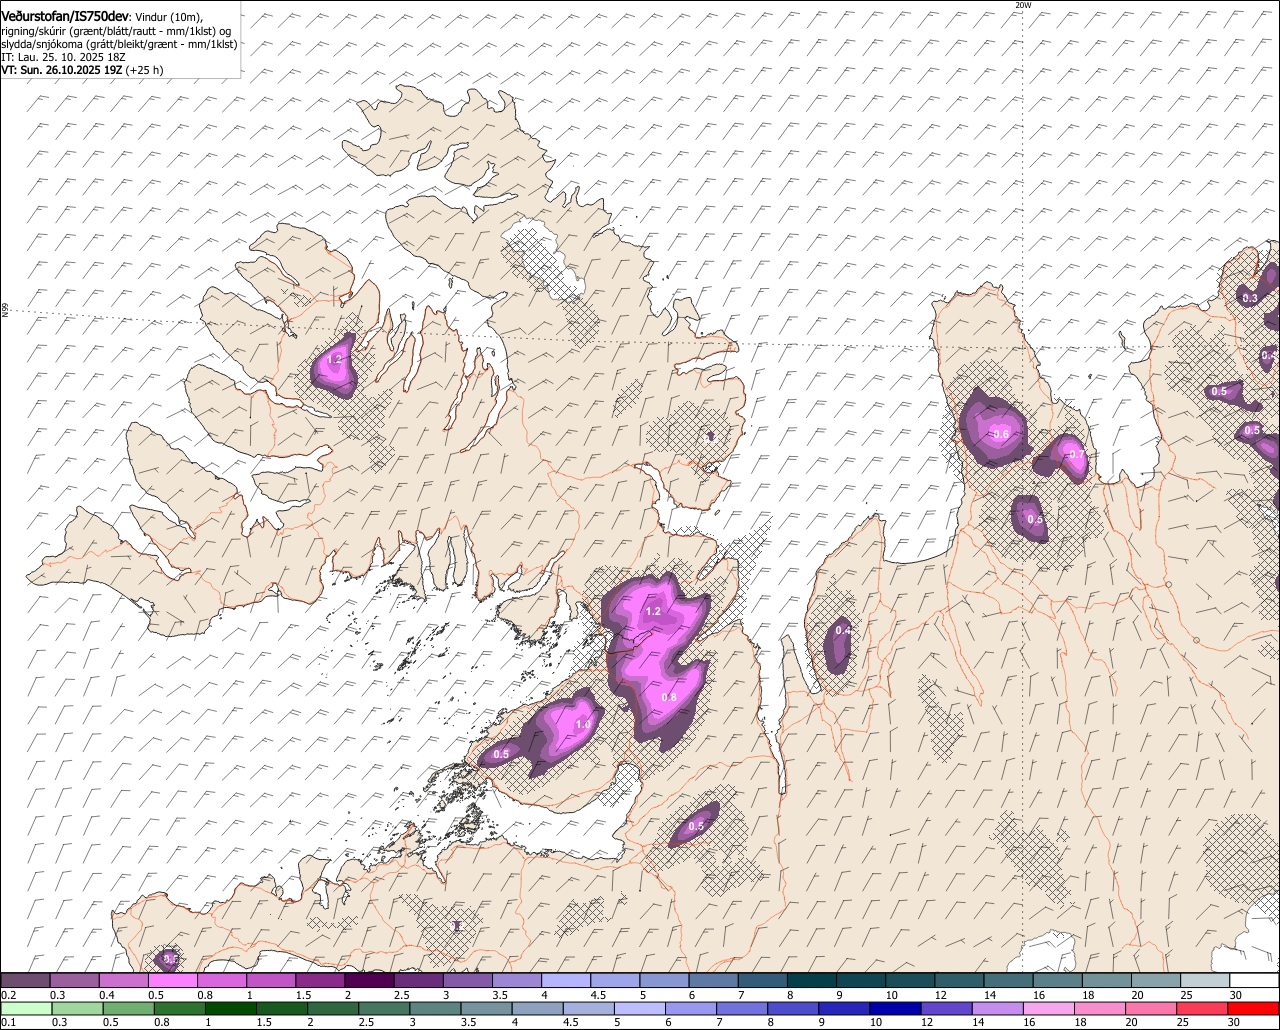The height and width of the screenshot is (1030, 1280).
Task: Click the 4.5 number under the top legend row
Action: click(599, 995)
